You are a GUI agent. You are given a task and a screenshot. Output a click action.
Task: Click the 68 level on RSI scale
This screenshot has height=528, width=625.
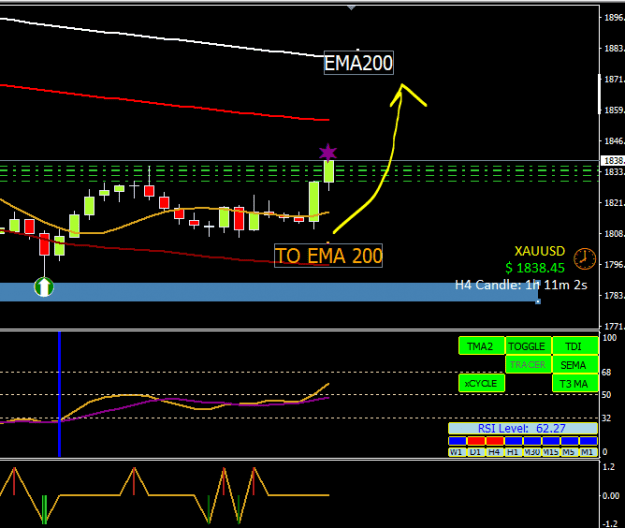[606, 373]
